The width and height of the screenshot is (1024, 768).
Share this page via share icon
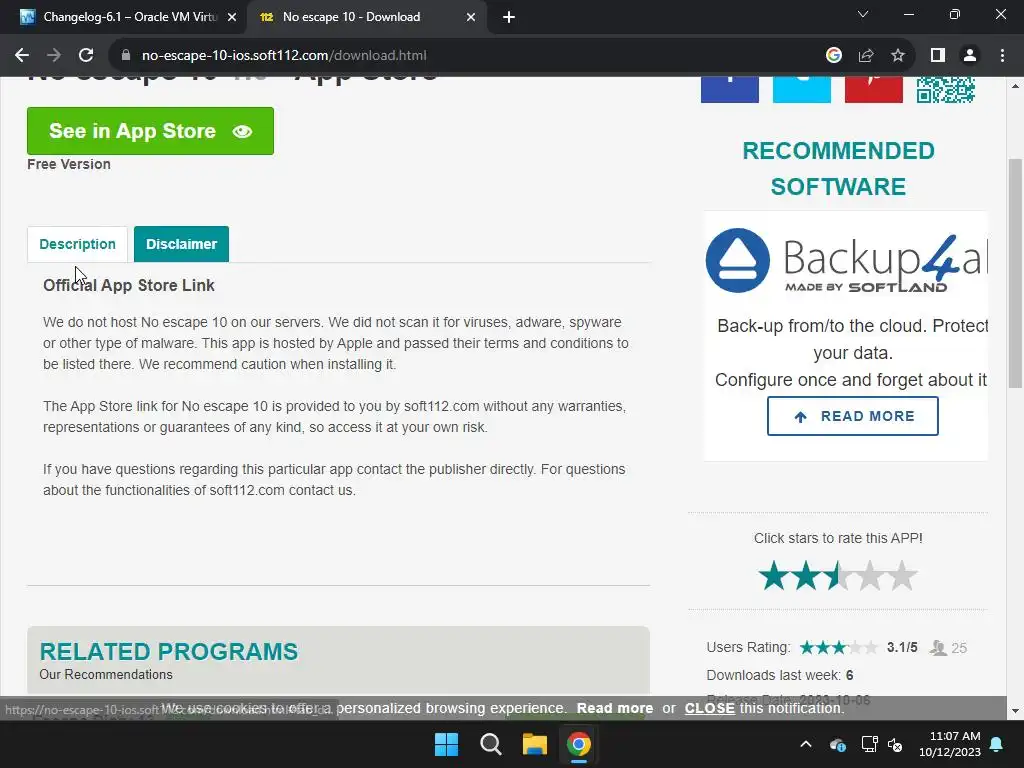(x=866, y=56)
